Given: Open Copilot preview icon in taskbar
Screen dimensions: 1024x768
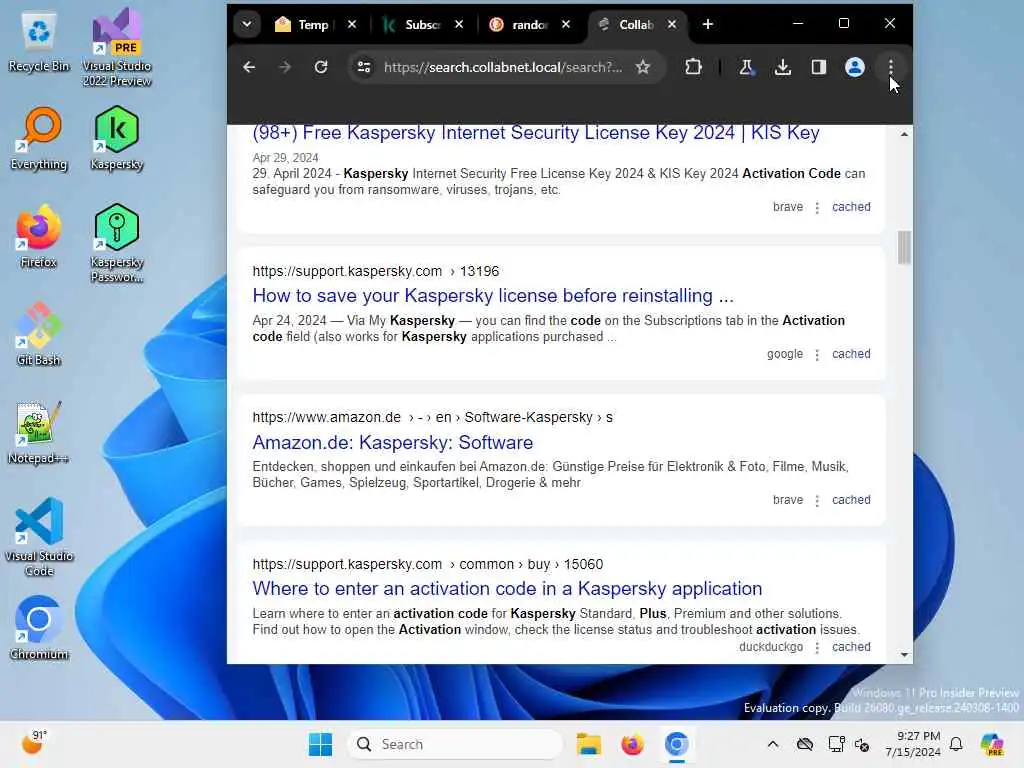Looking at the screenshot, I should tap(992, 744).
